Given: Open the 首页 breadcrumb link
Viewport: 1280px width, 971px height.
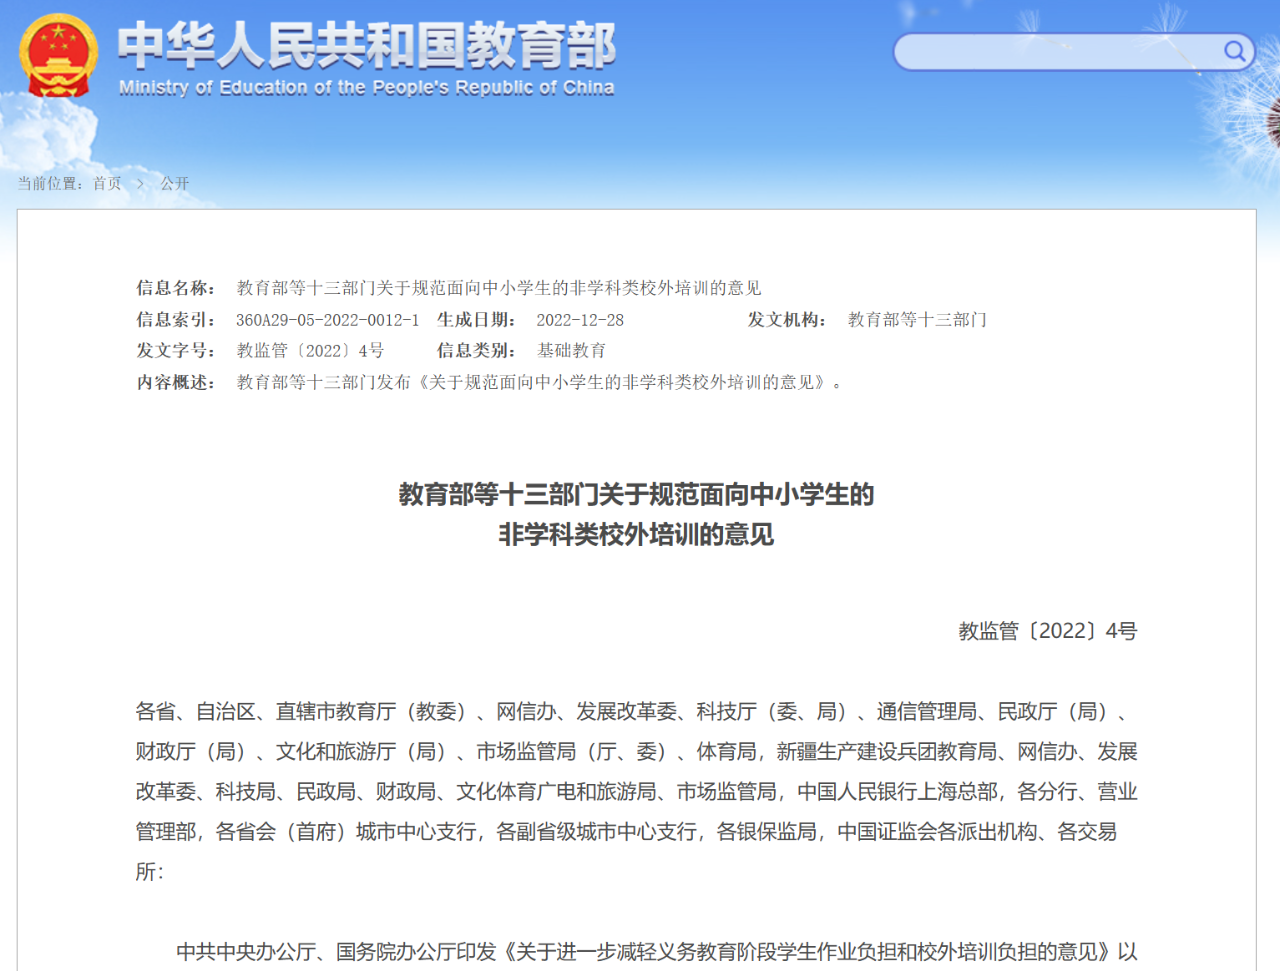Looking at the screenshot, I should coord(107,184).
